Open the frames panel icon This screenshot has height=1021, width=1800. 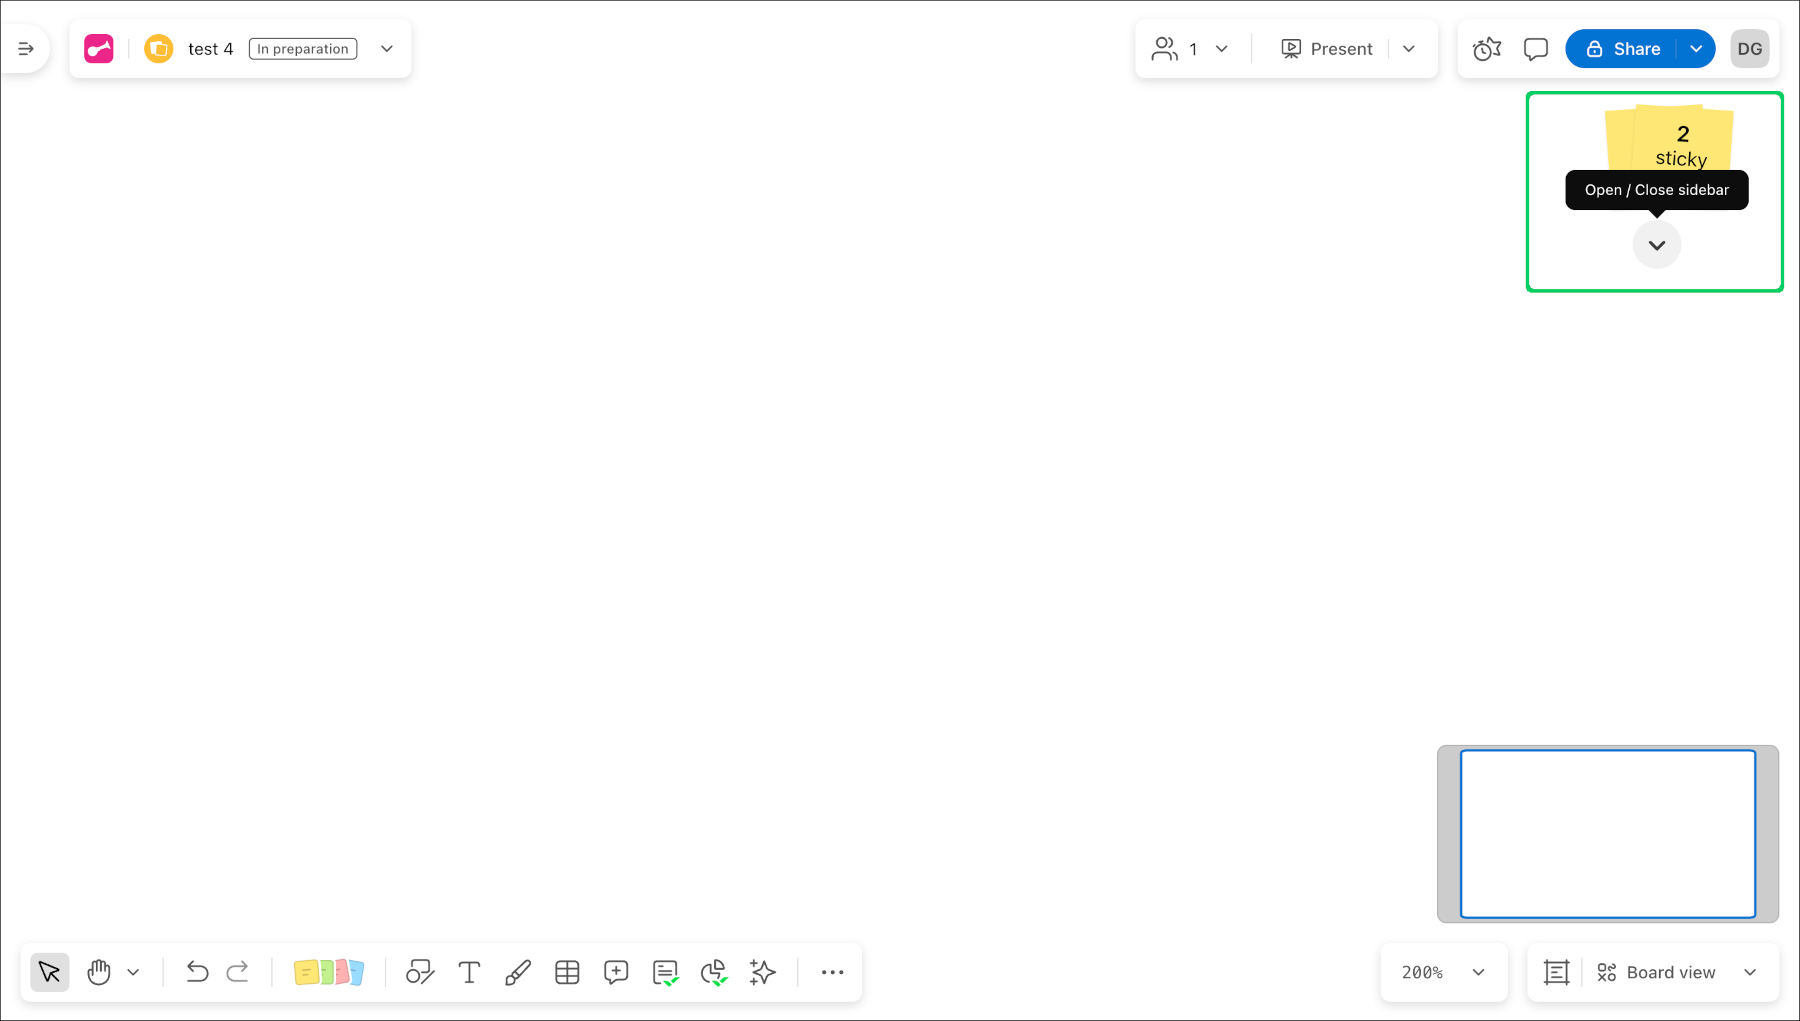tap(1555, 972)
